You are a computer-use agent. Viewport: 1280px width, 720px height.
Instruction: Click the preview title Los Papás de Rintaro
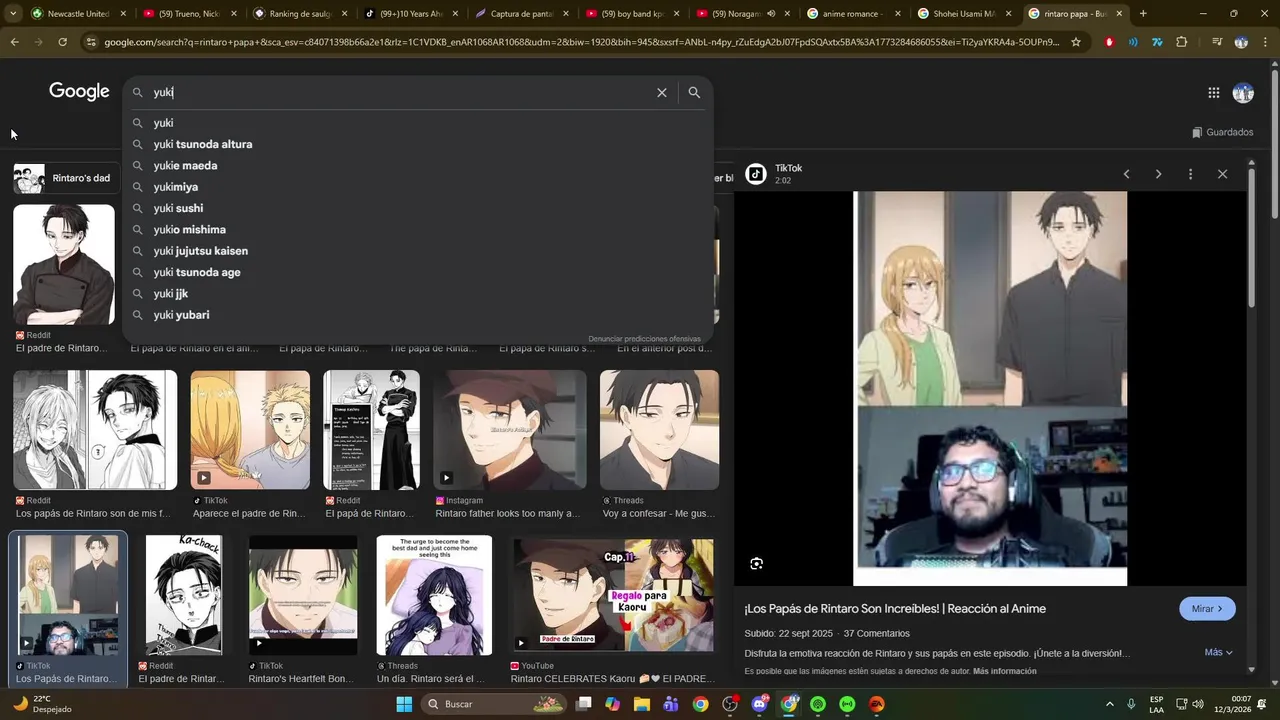pos(895,608)
